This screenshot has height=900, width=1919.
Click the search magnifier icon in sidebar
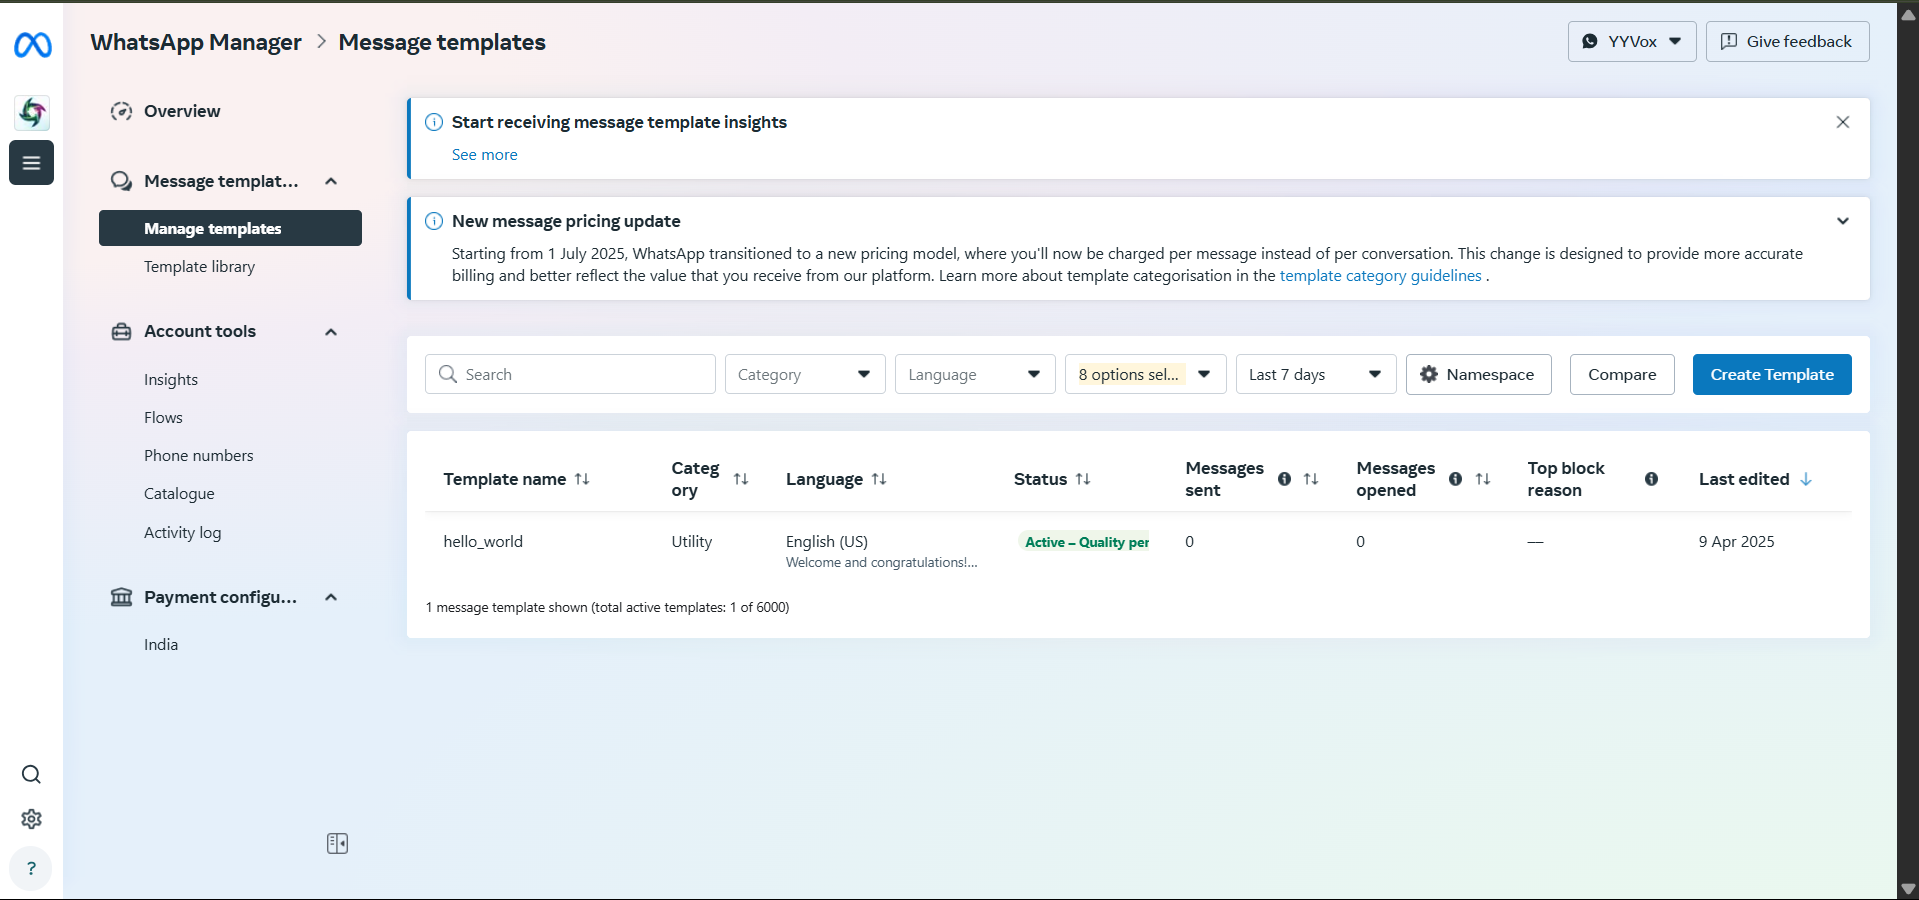(x=31, y=775)
